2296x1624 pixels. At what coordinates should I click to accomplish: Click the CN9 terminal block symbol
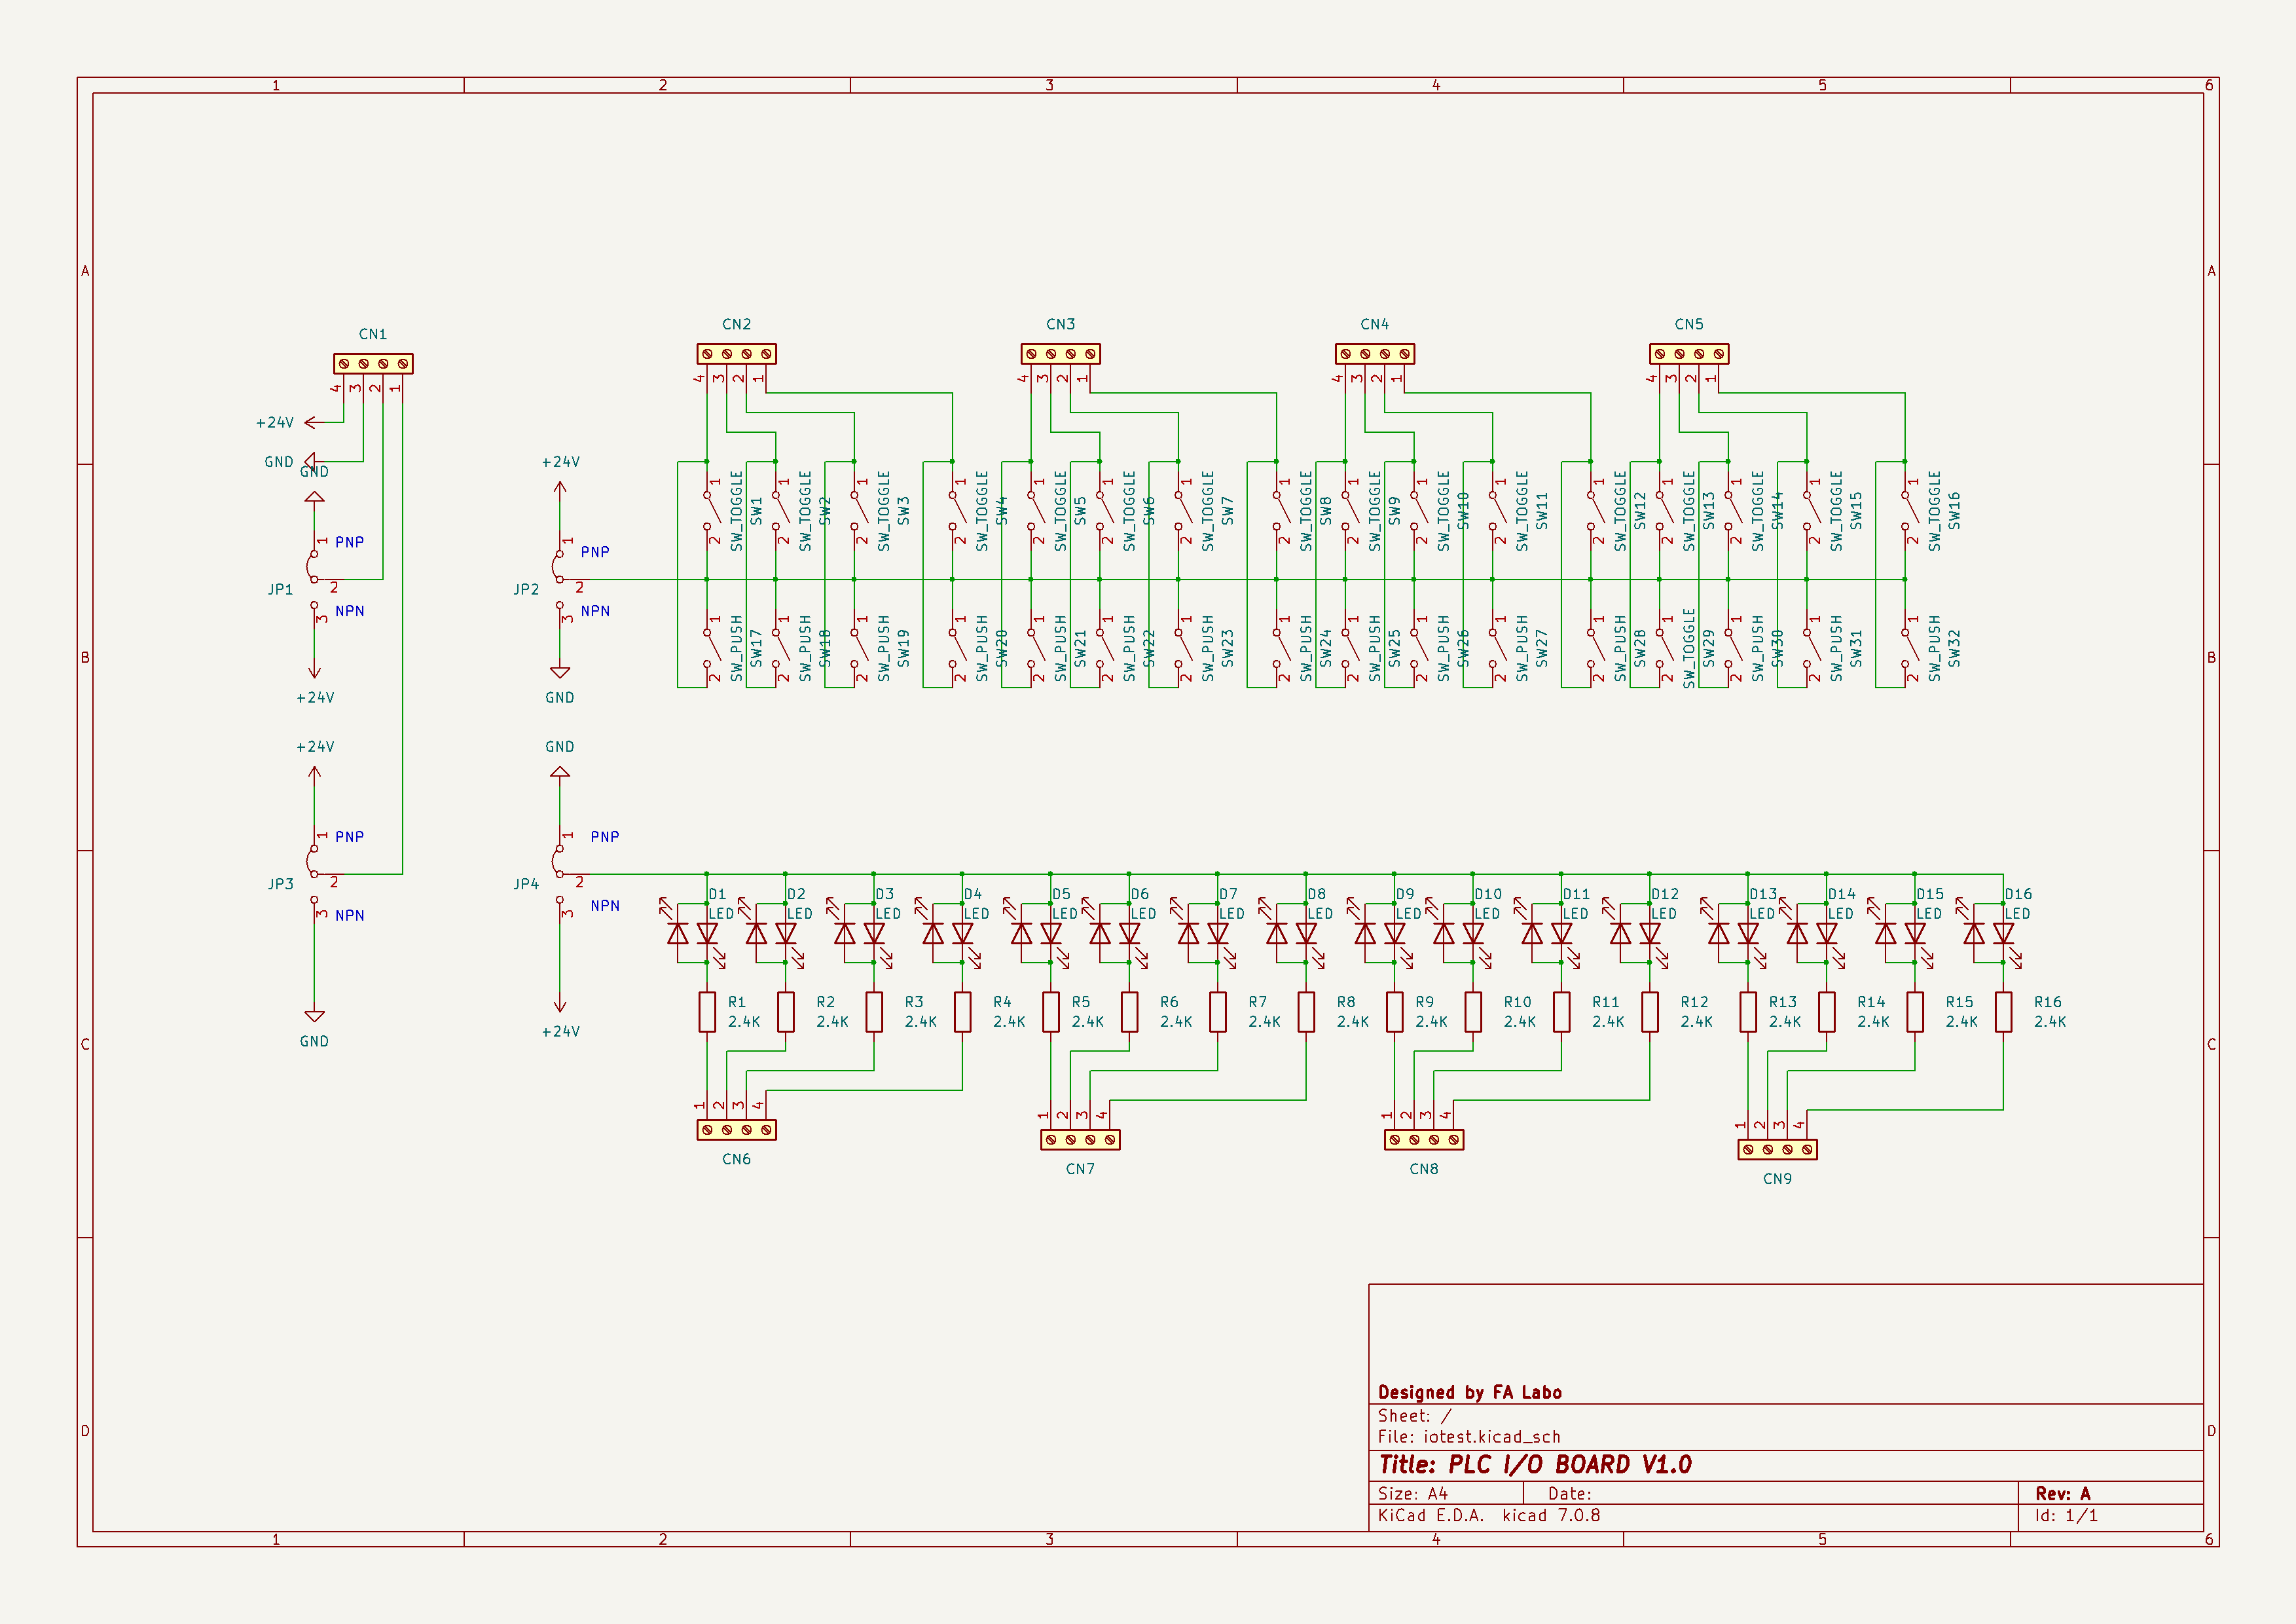pos(1777,1150)
